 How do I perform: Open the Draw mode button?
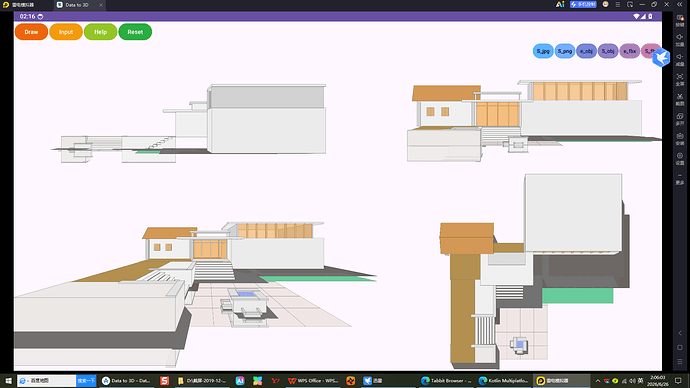point(31,32)
